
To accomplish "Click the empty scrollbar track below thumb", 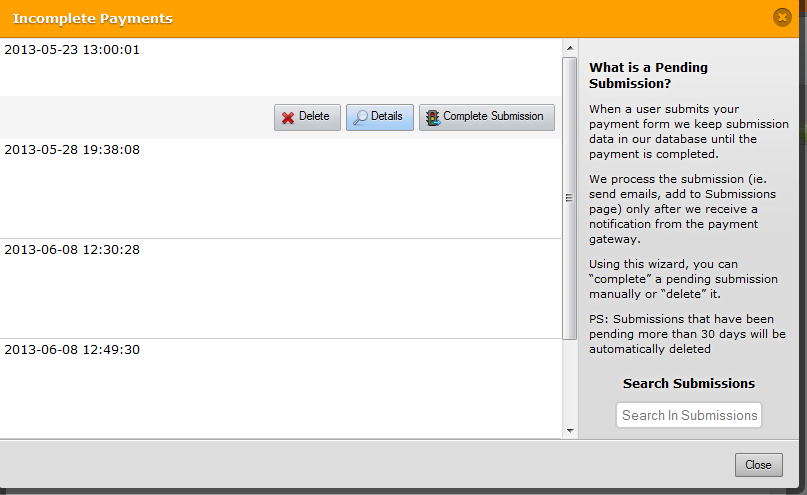I will (x=570, y=385).
